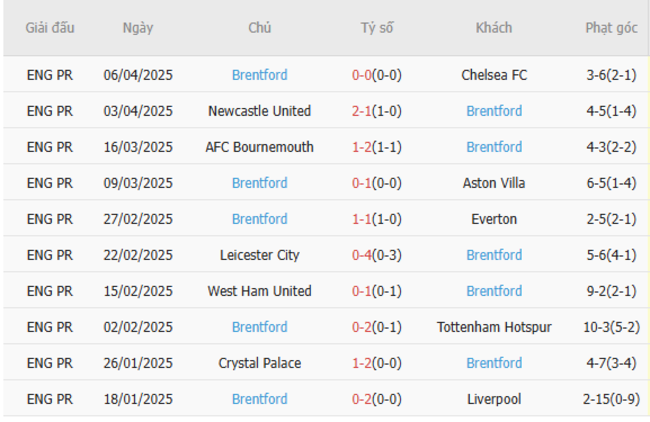Open Newcastle United team link

tap(259, 111)
